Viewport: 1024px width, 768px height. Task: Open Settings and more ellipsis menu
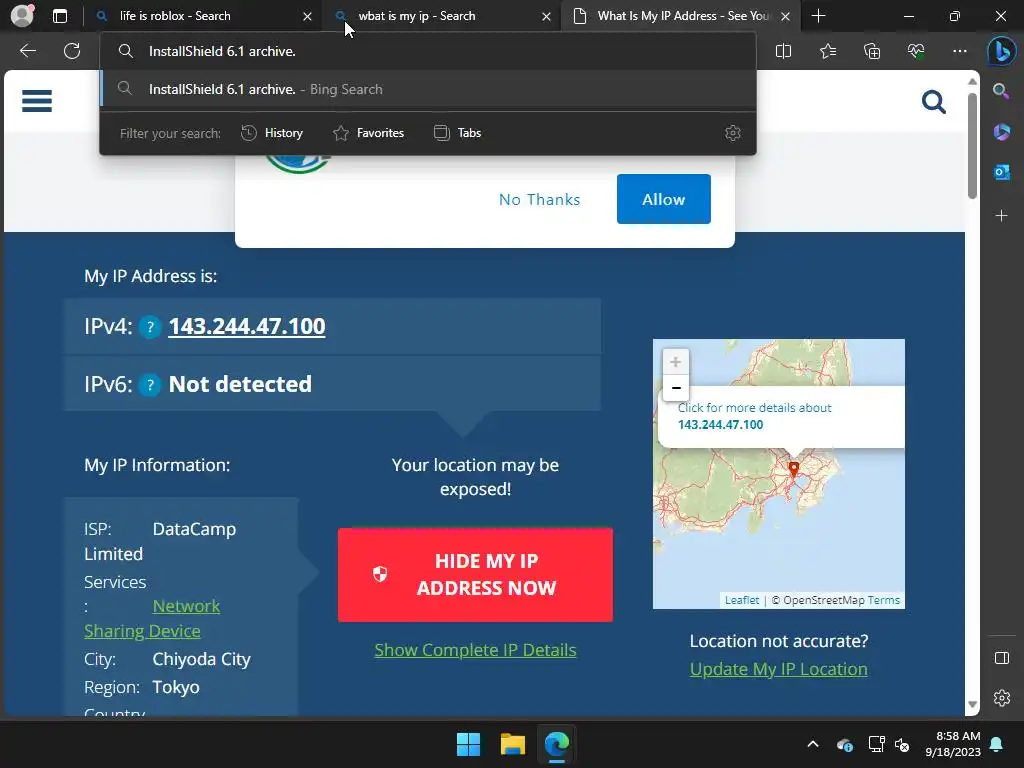pos(960,51)
